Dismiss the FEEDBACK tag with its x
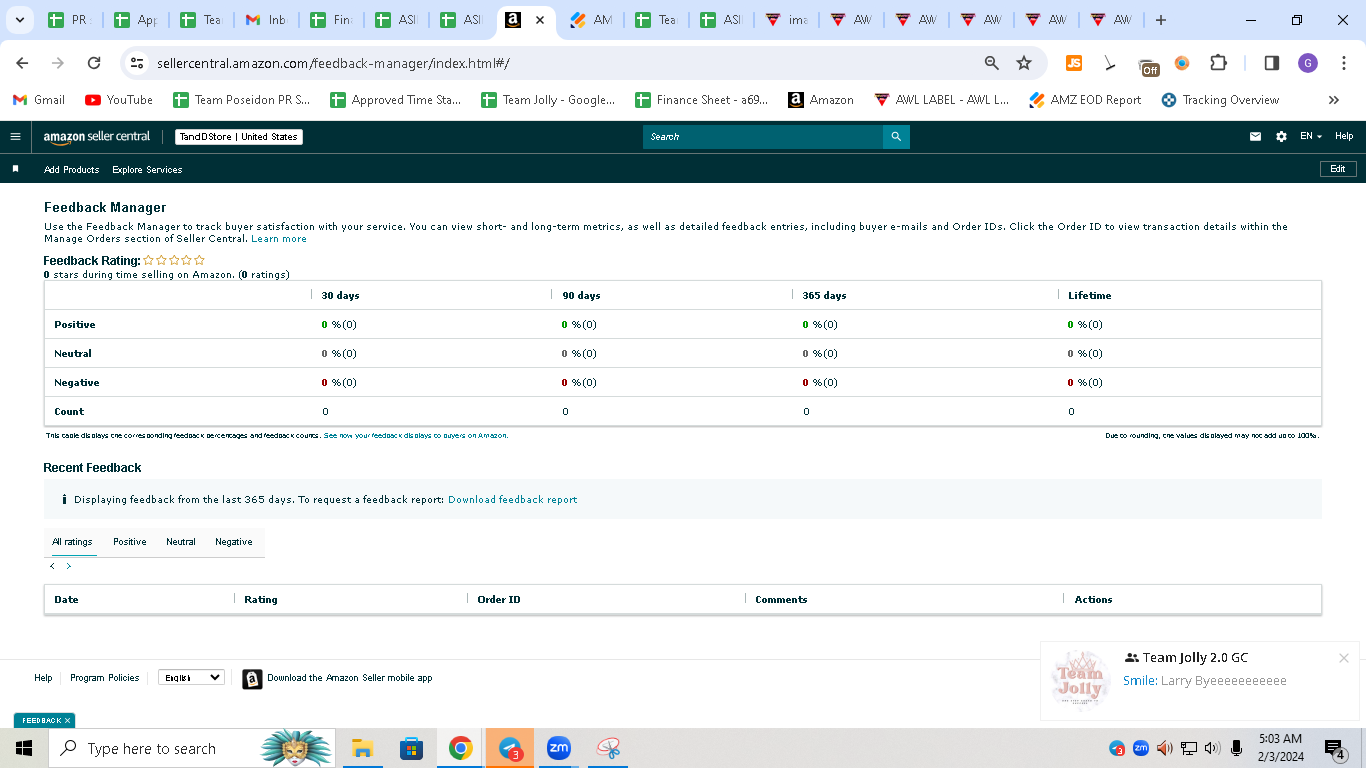 (68, 720)
